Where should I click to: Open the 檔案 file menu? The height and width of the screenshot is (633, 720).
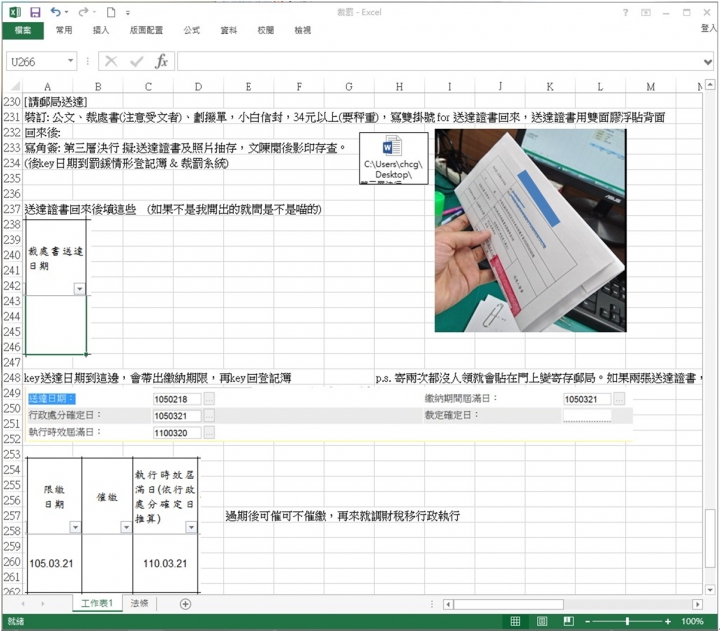click(23, 30)
